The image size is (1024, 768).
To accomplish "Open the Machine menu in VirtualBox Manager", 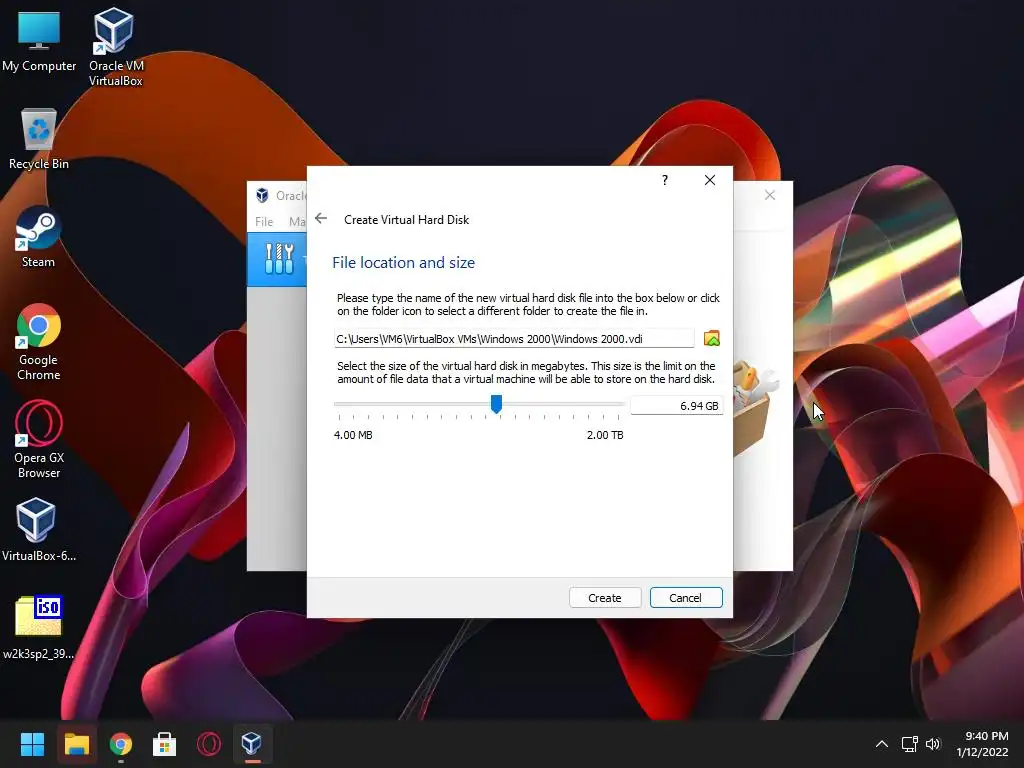I will [x=297, y=221].
